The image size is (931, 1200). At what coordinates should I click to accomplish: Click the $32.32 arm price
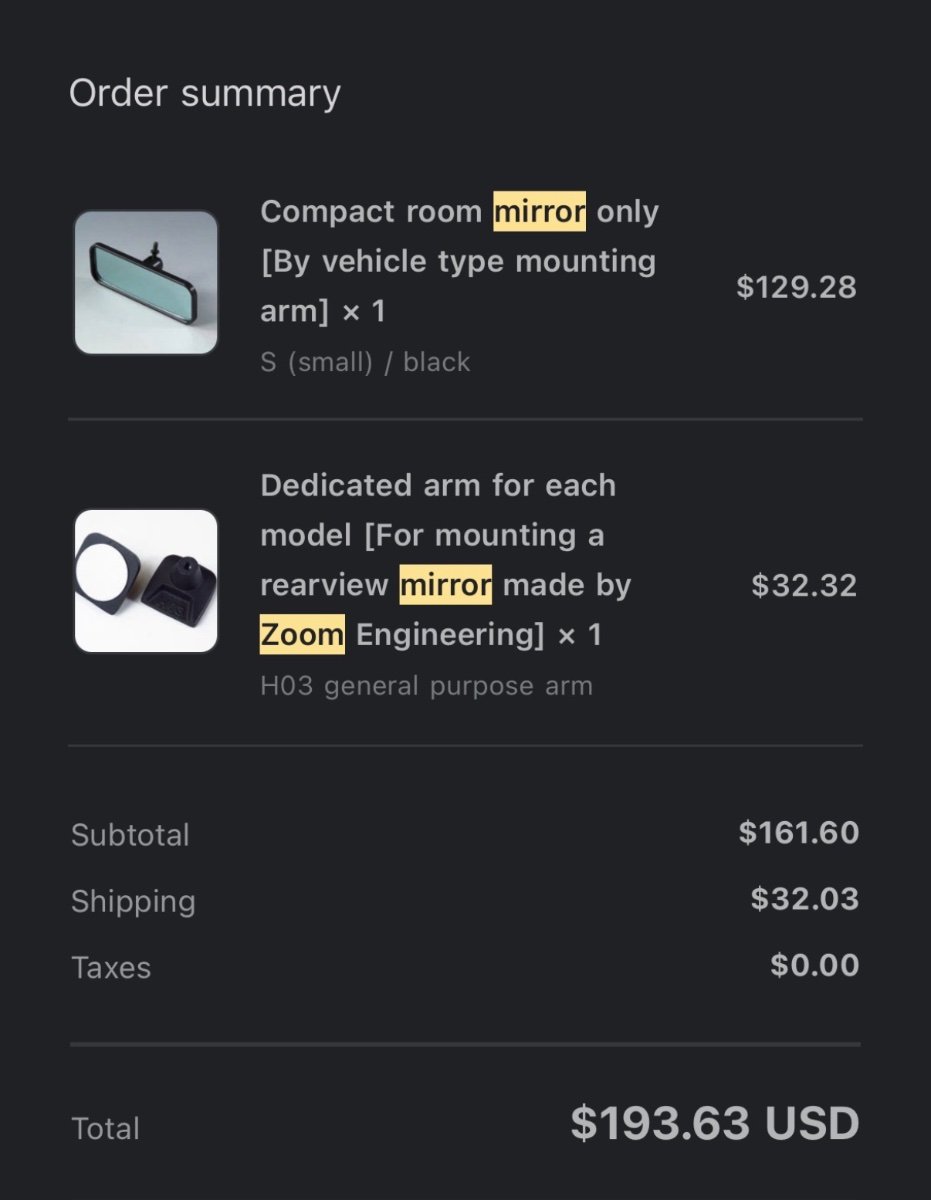click(x=804, y=585)
